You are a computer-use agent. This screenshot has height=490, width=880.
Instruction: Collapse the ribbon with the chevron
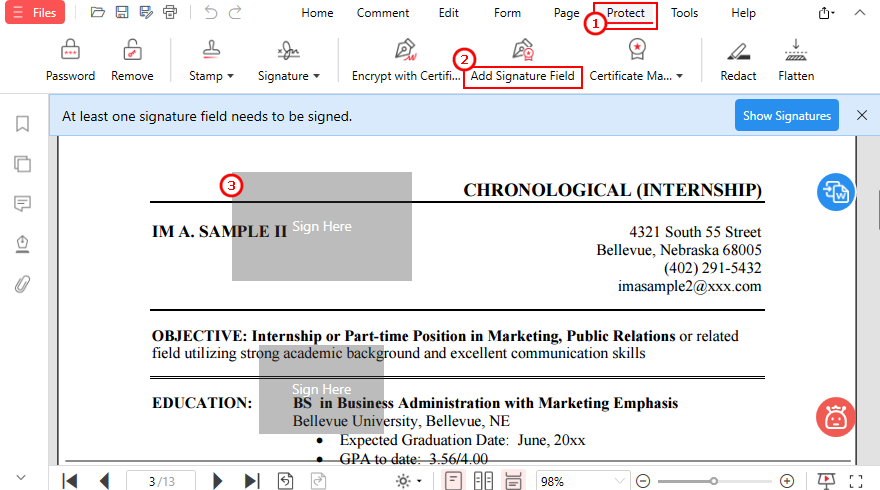(x=860, y=12)
